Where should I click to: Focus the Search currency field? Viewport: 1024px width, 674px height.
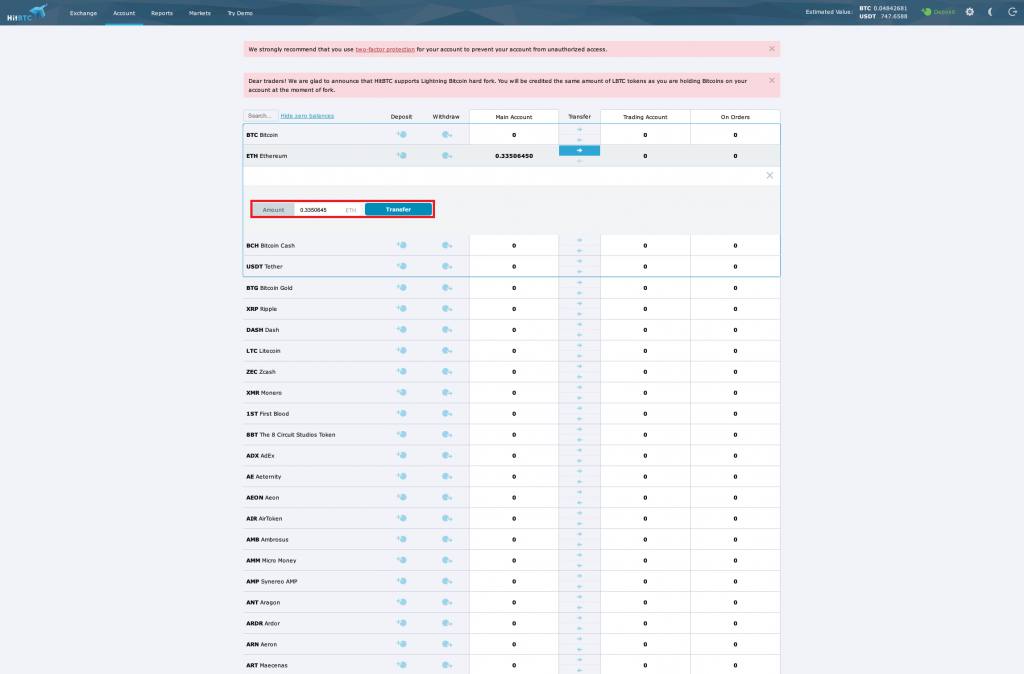261,116
